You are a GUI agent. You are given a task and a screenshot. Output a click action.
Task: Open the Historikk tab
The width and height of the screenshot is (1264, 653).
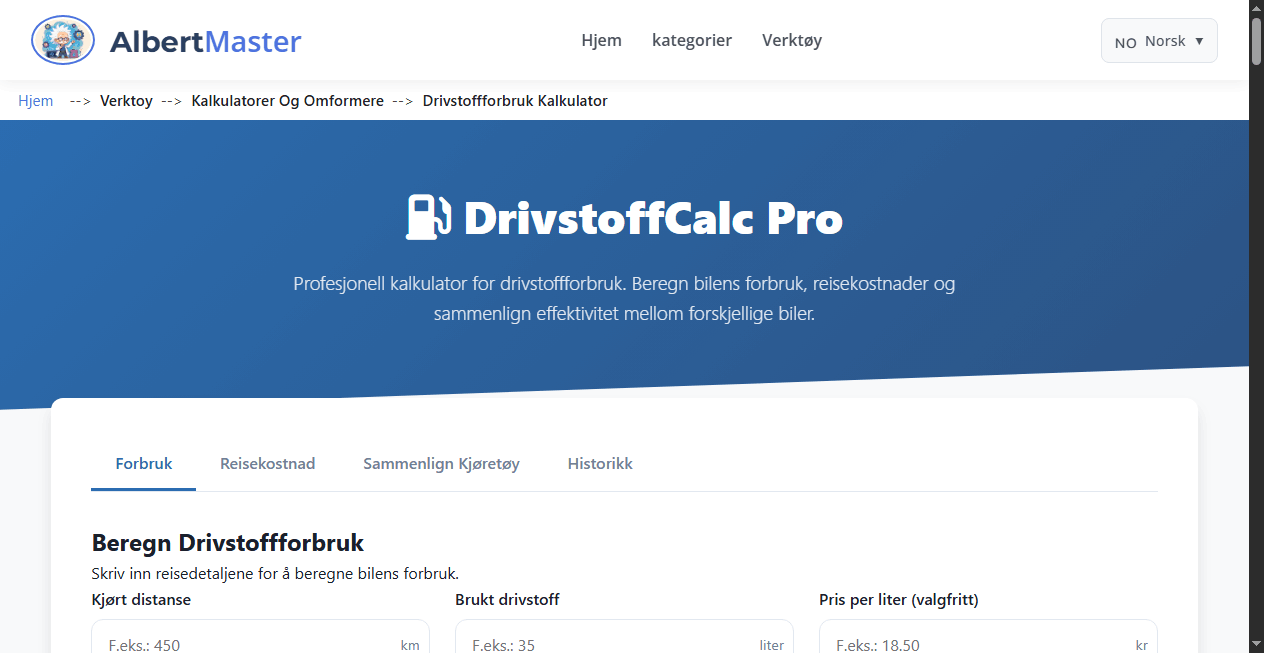(x=600, y=463)
